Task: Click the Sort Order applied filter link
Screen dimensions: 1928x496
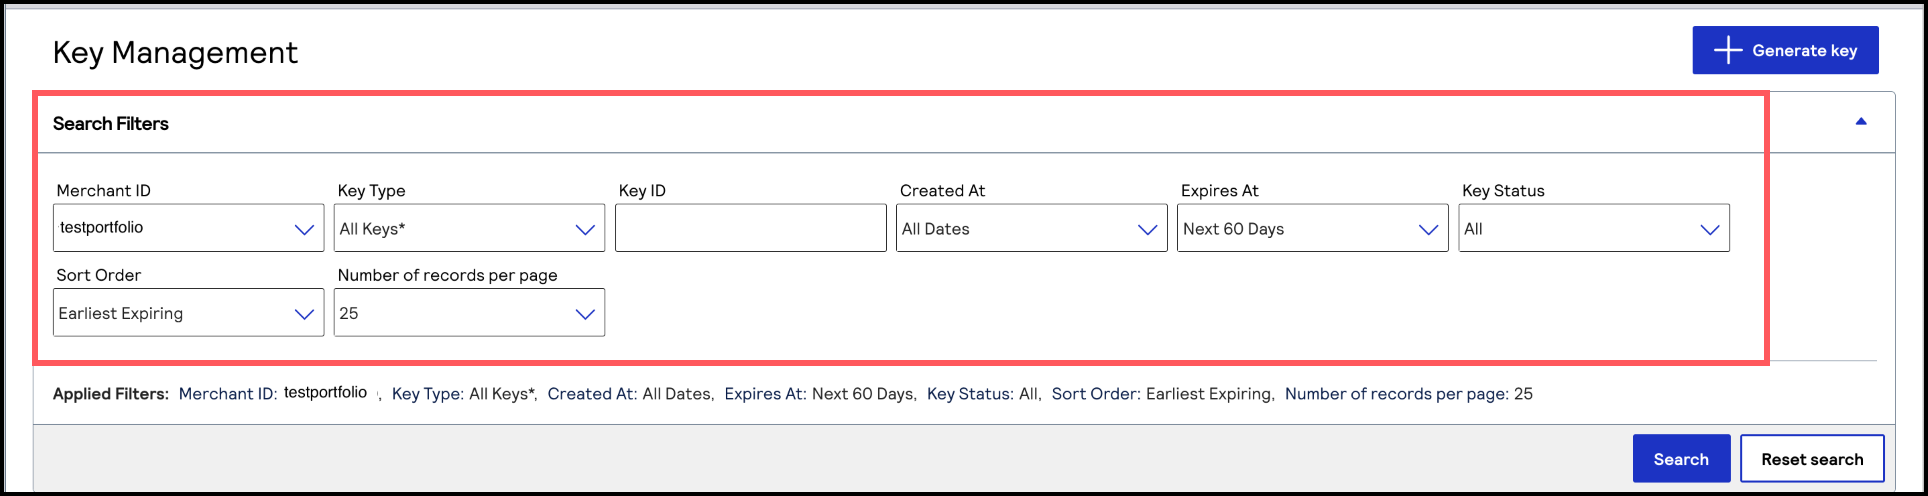Action: (1096, 394)
